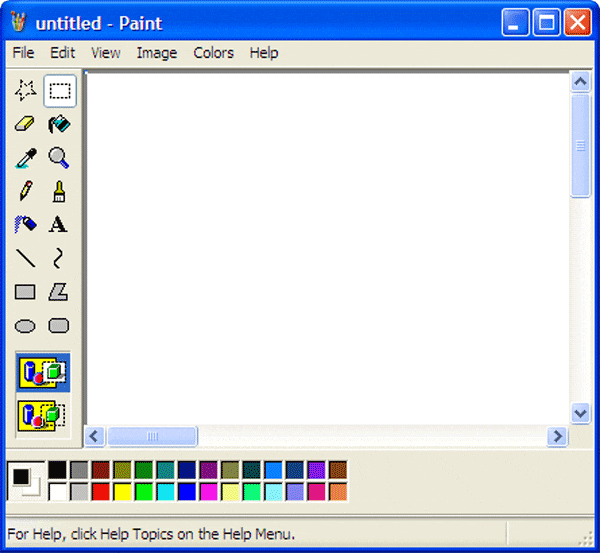Click the horizontal scrollbar right arrow
The image size is (600, 553).
[557, 436]
